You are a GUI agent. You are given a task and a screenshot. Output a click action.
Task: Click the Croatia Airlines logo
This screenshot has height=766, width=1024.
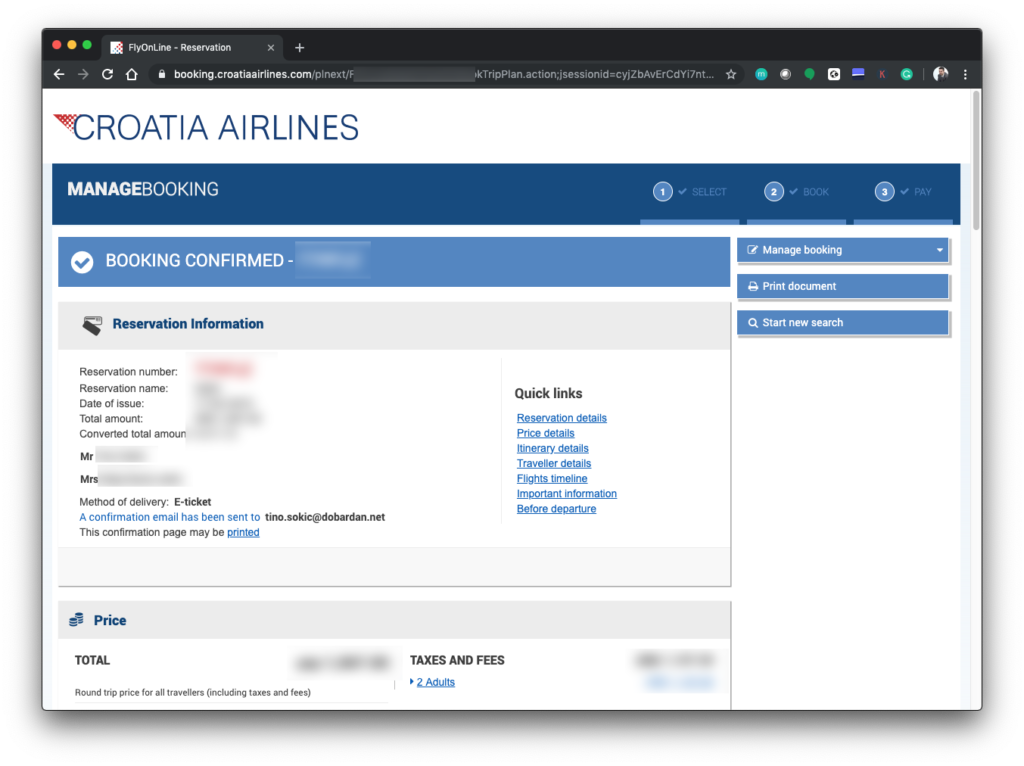[206, 127]
